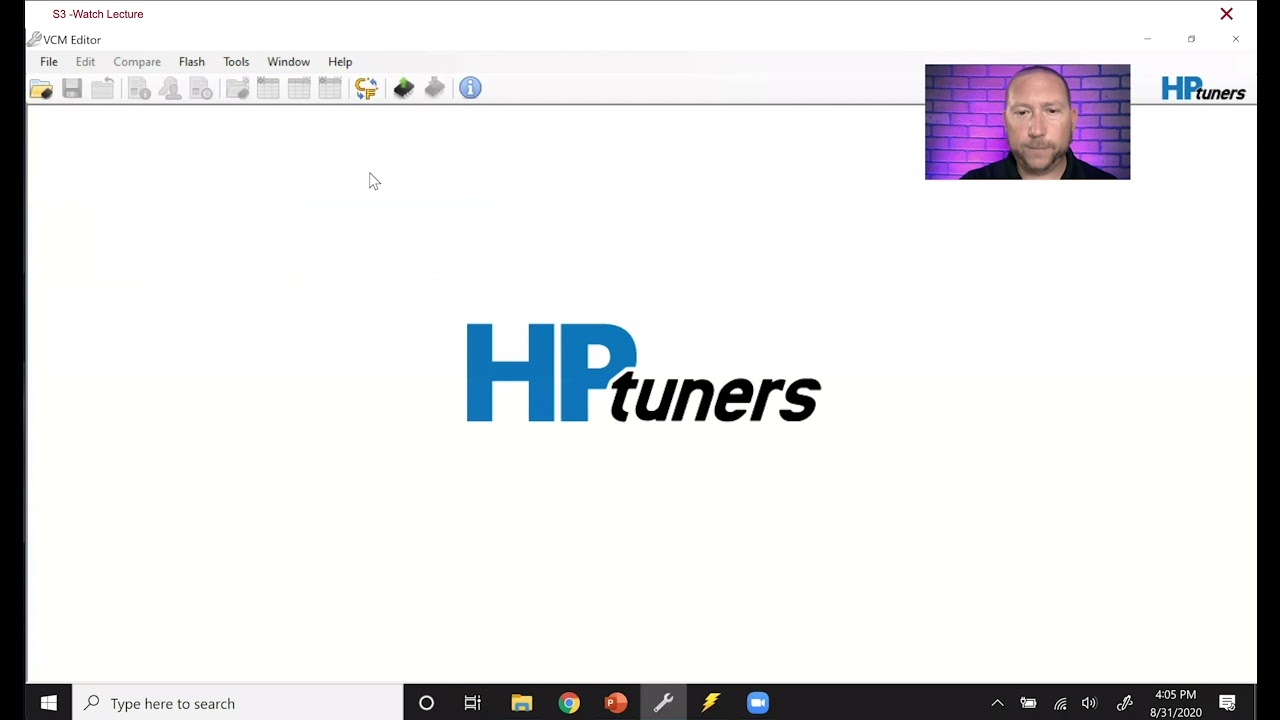Open the Wi-Fi network tray icon
Viewport: 1280px width, 720px height.
point(1060,703)
